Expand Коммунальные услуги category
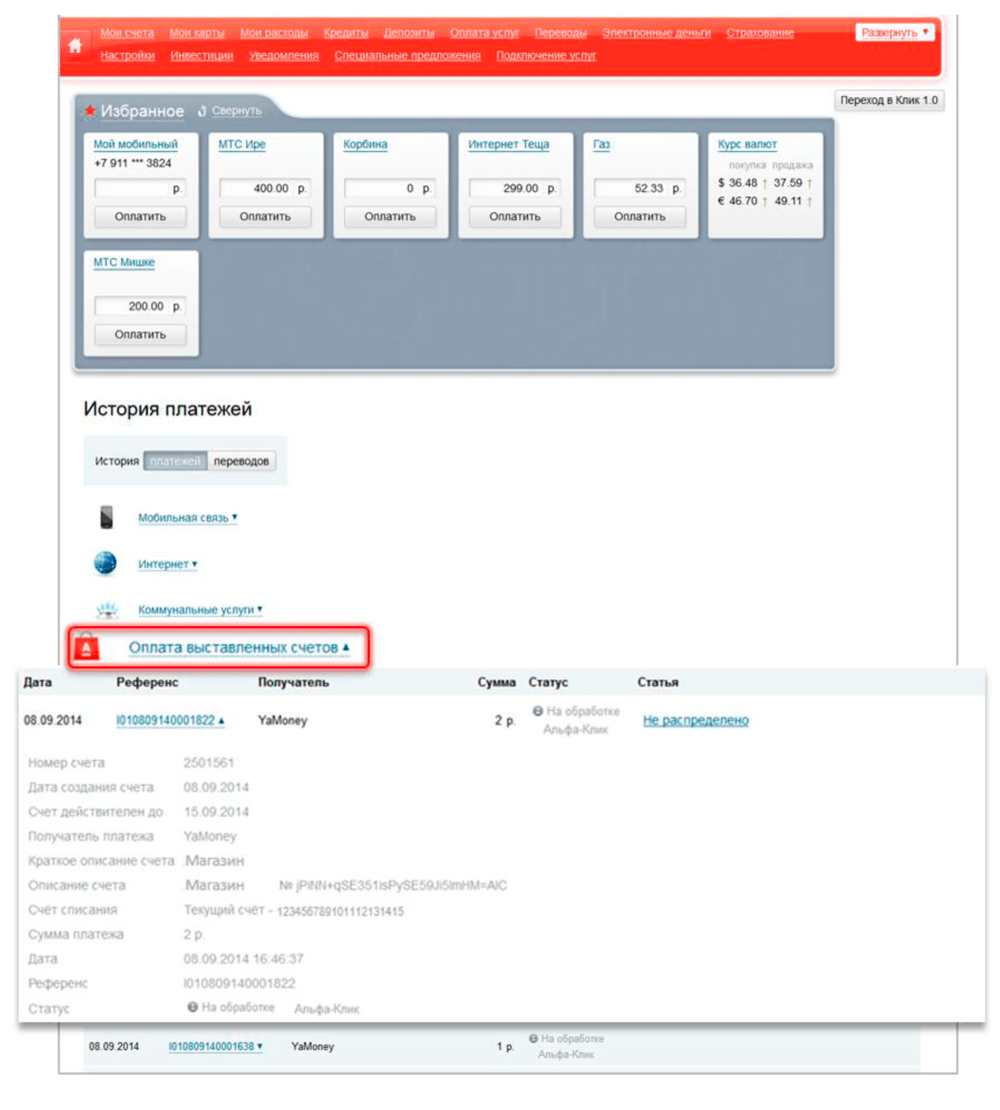1000x1110 pixels. (200, 610)
